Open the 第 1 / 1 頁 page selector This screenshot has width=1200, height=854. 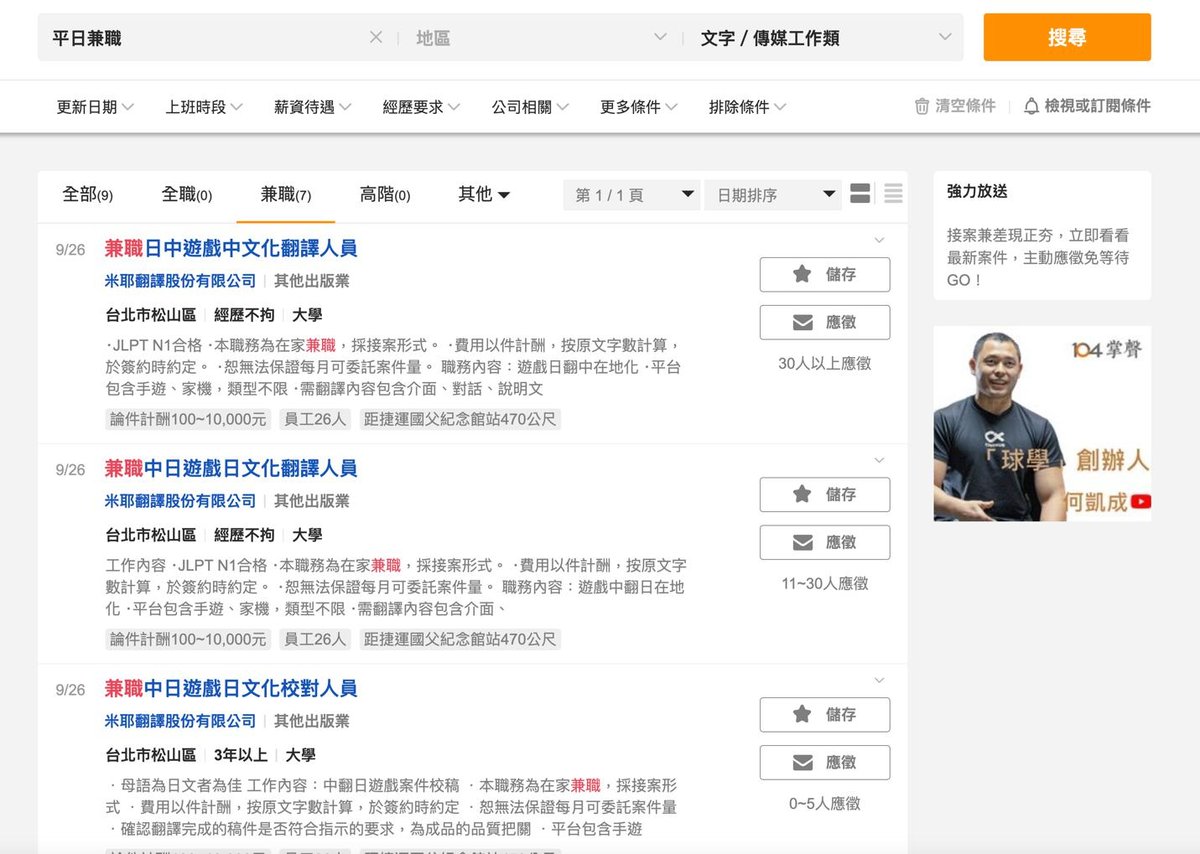click(x=634, y=195)
